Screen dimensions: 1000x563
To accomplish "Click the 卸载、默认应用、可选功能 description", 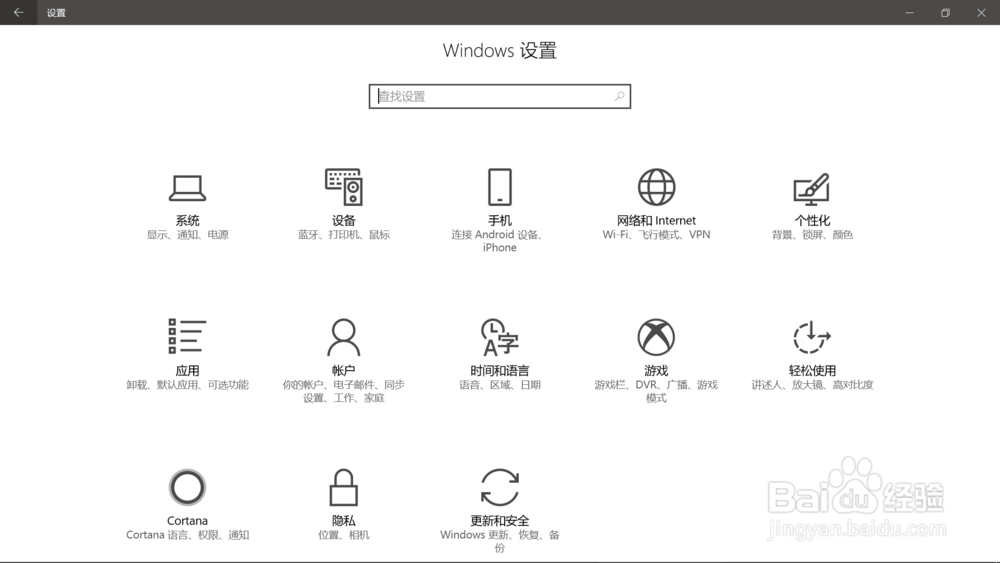I will 187,384.
